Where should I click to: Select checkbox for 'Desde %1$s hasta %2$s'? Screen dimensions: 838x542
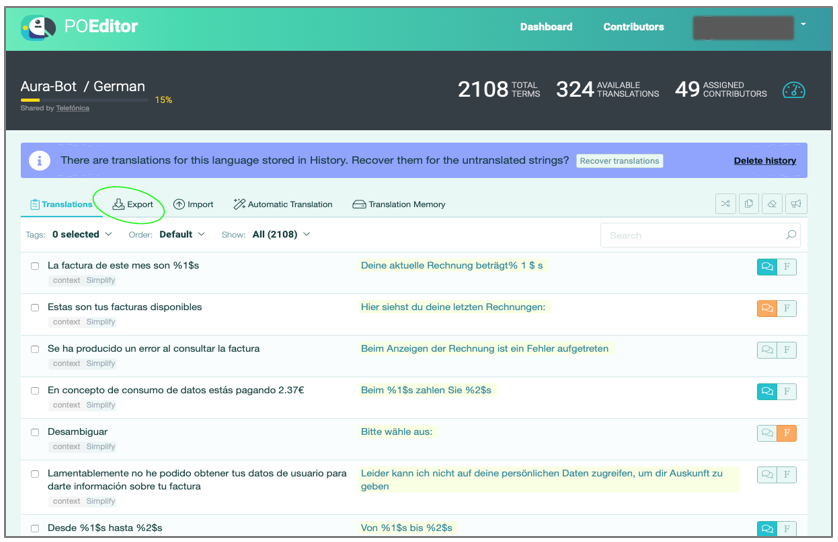[35, 528]
